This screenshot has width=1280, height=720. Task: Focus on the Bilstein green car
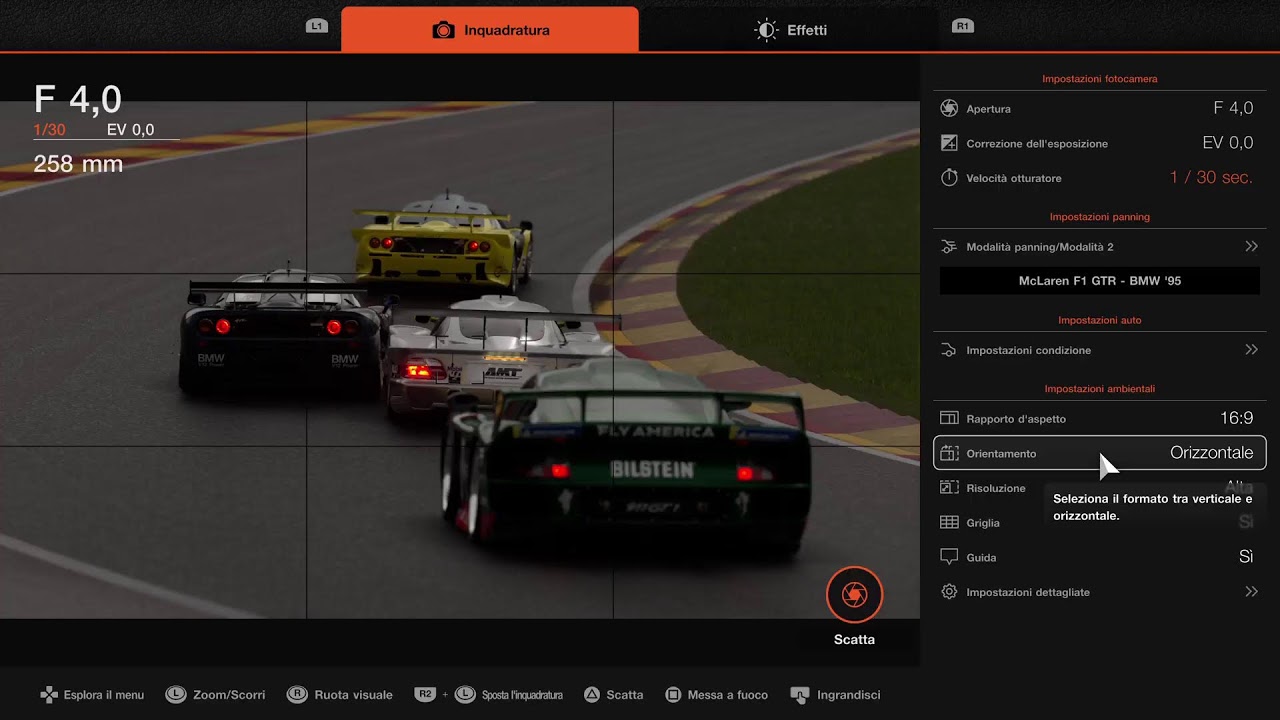coord(627,460)
